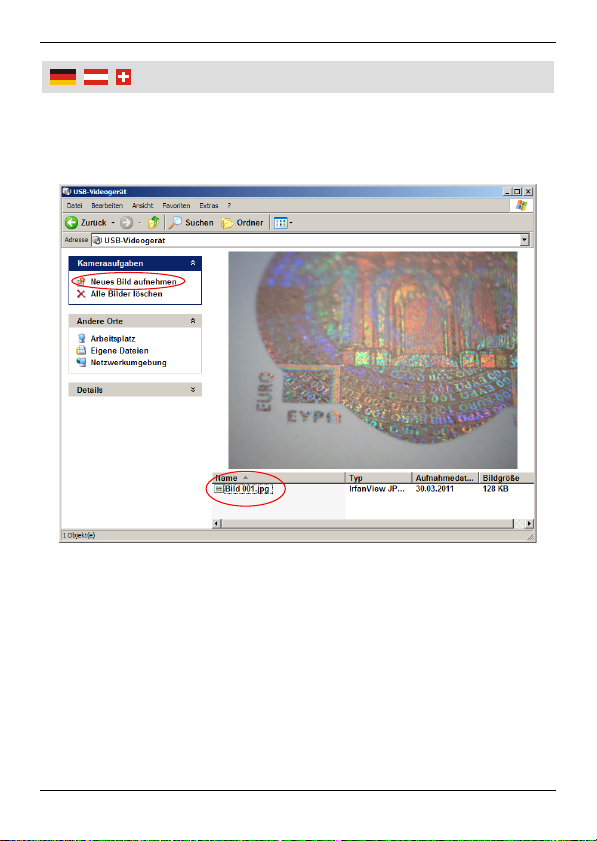Open Netzwerkumgebung network icon
This screenshot has width=597, height=841.
[82, 362]
